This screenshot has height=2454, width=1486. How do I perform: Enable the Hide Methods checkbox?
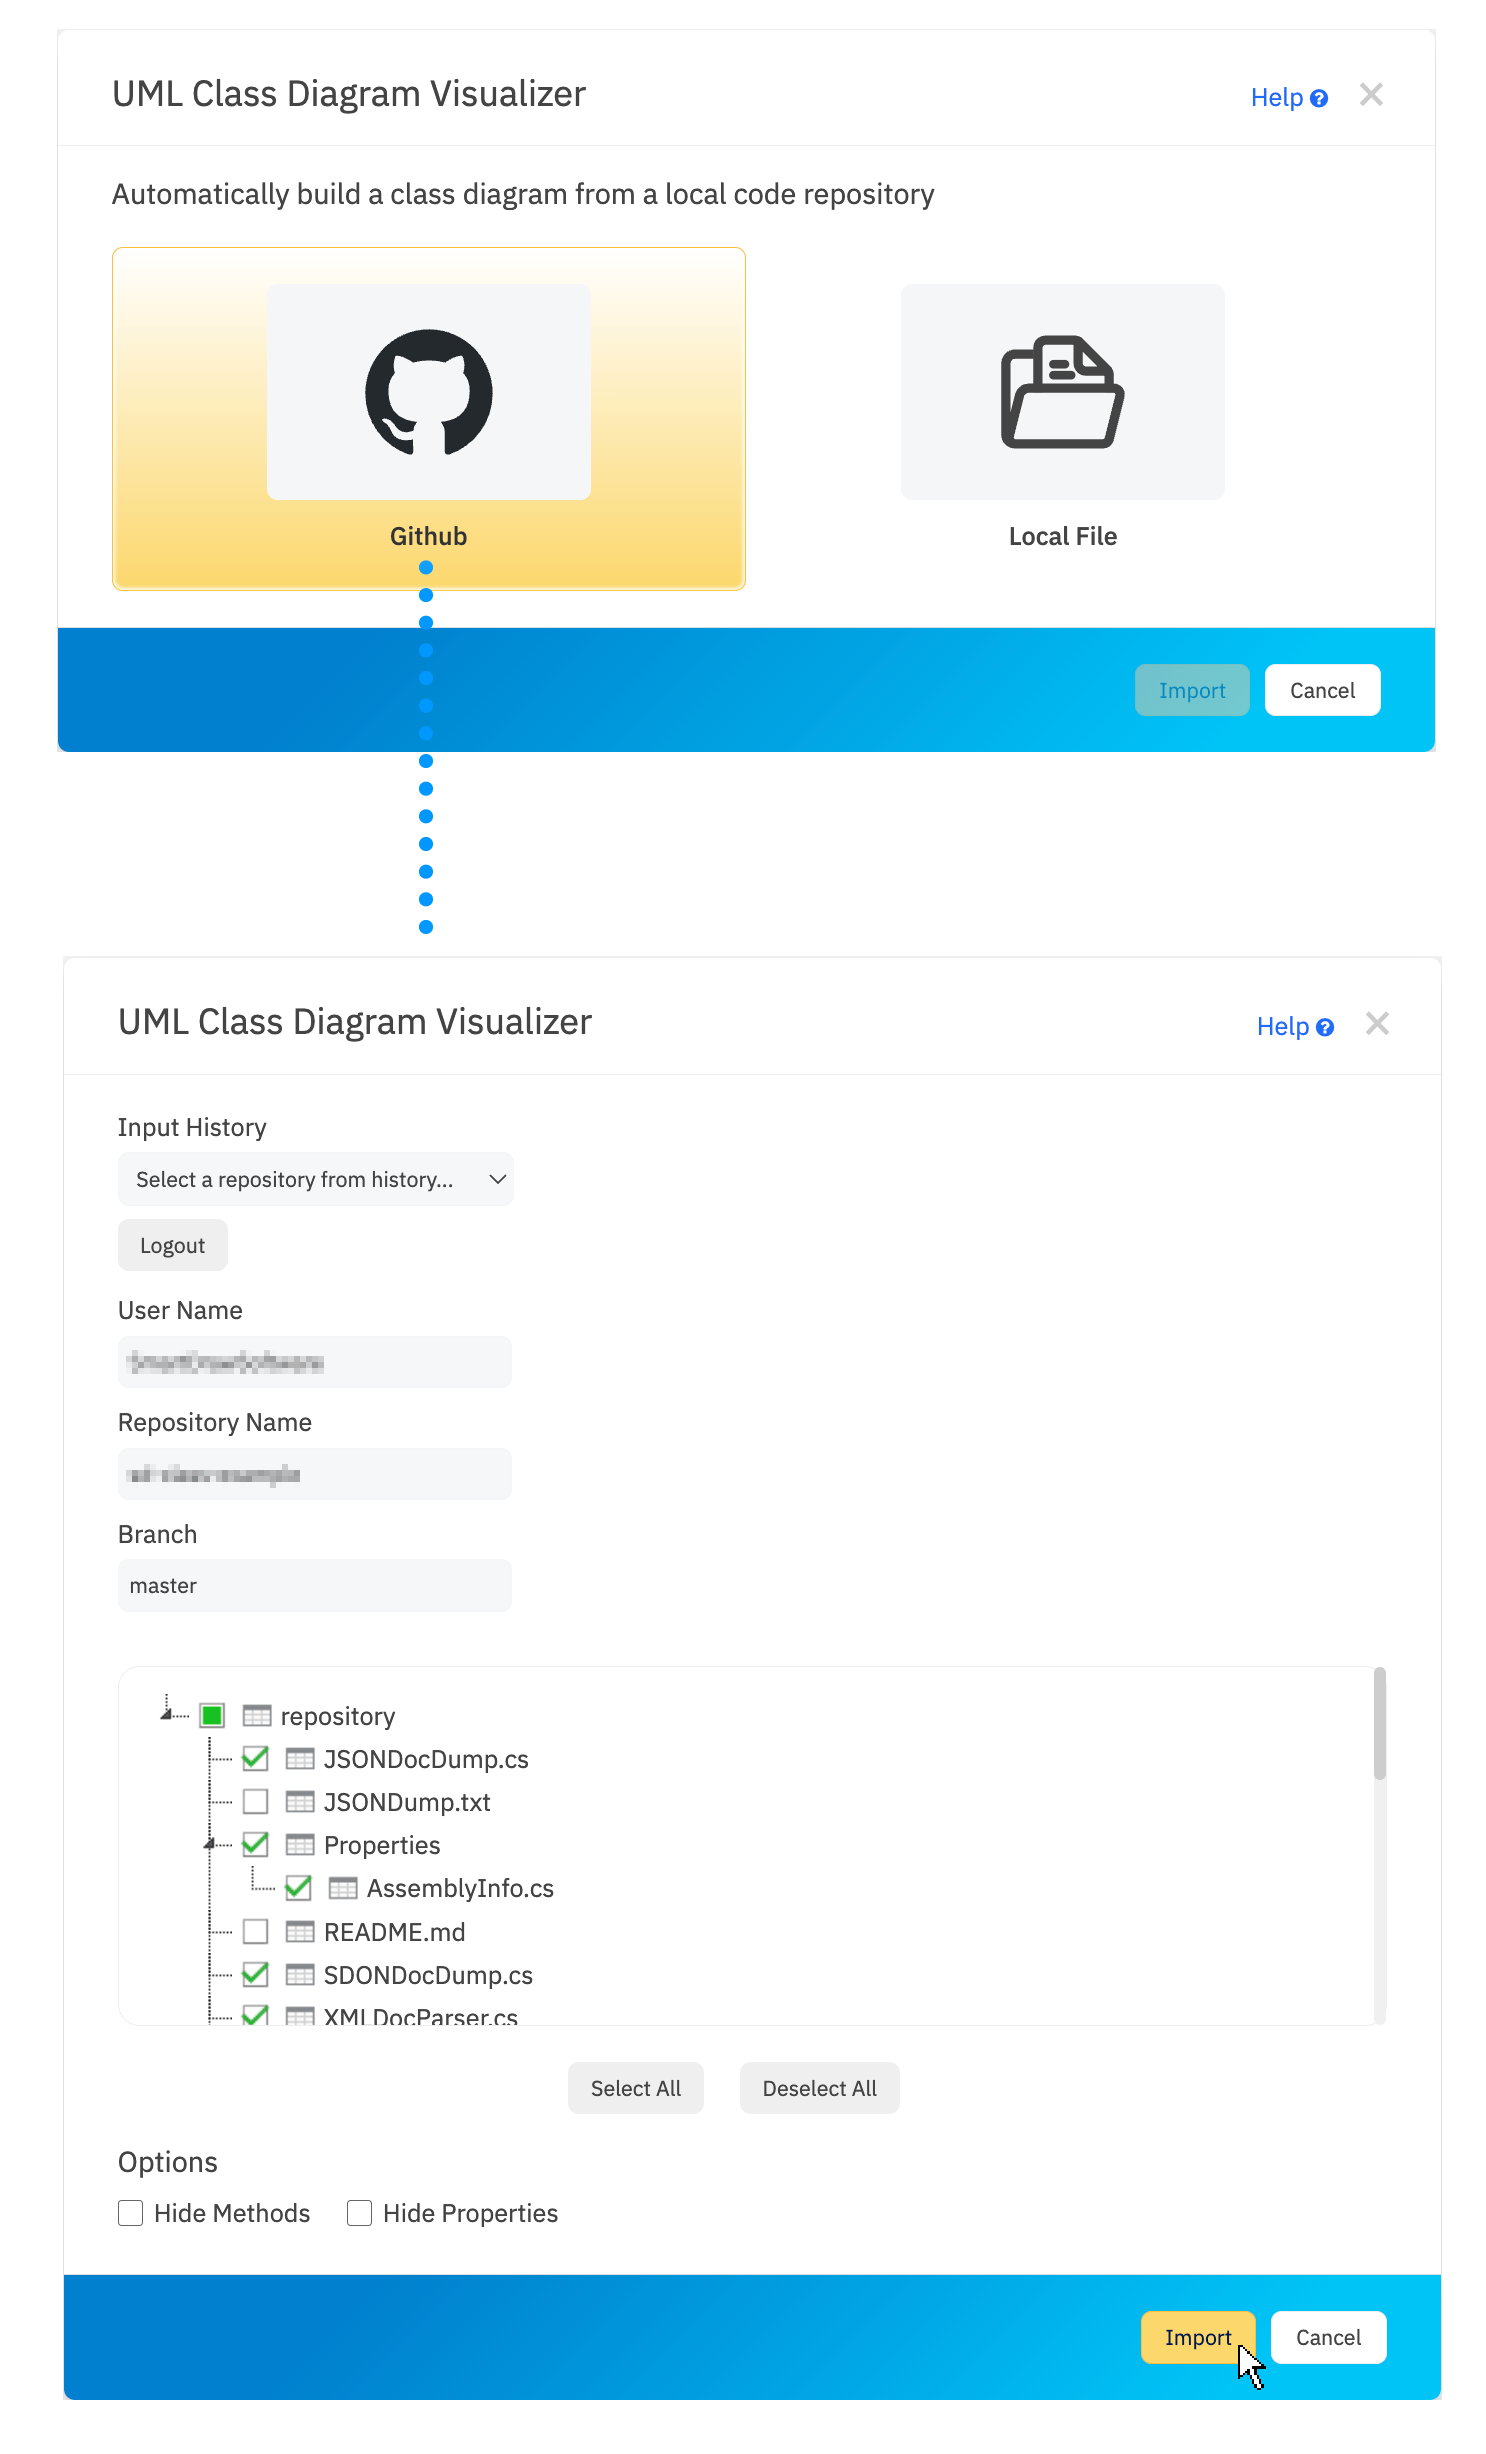click(x=131, y=2213)
